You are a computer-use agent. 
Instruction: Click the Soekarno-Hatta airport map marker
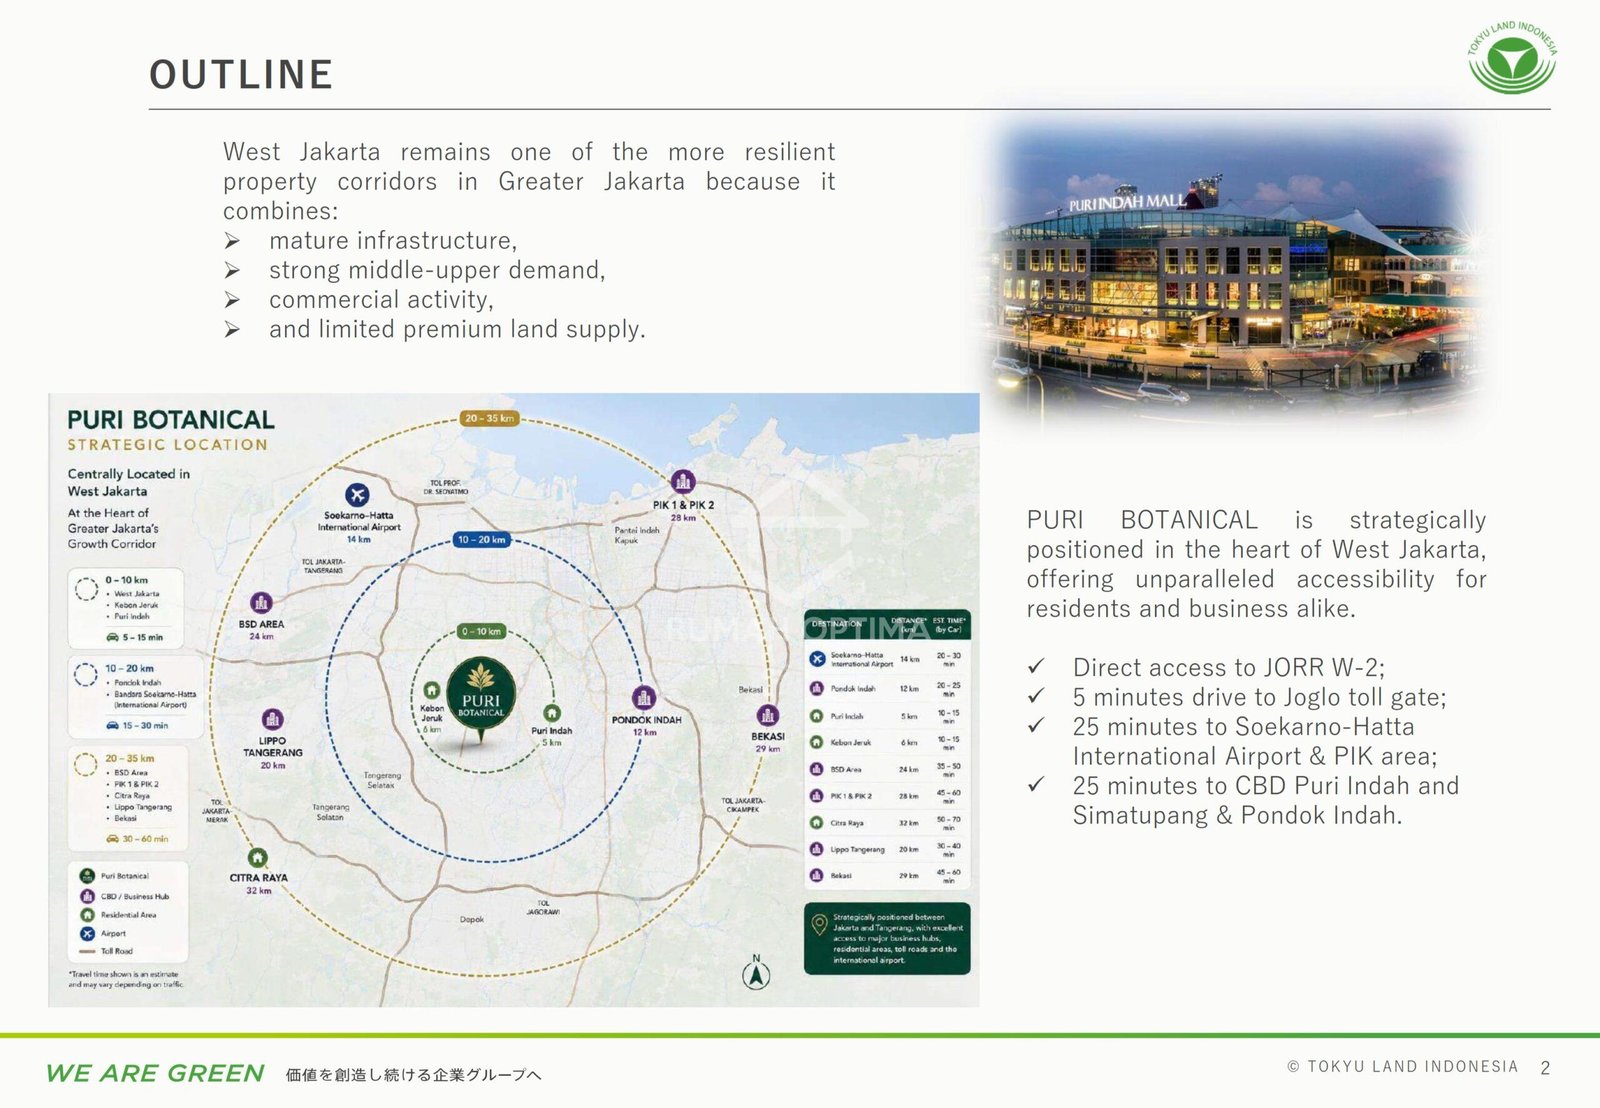pos(357,494)
